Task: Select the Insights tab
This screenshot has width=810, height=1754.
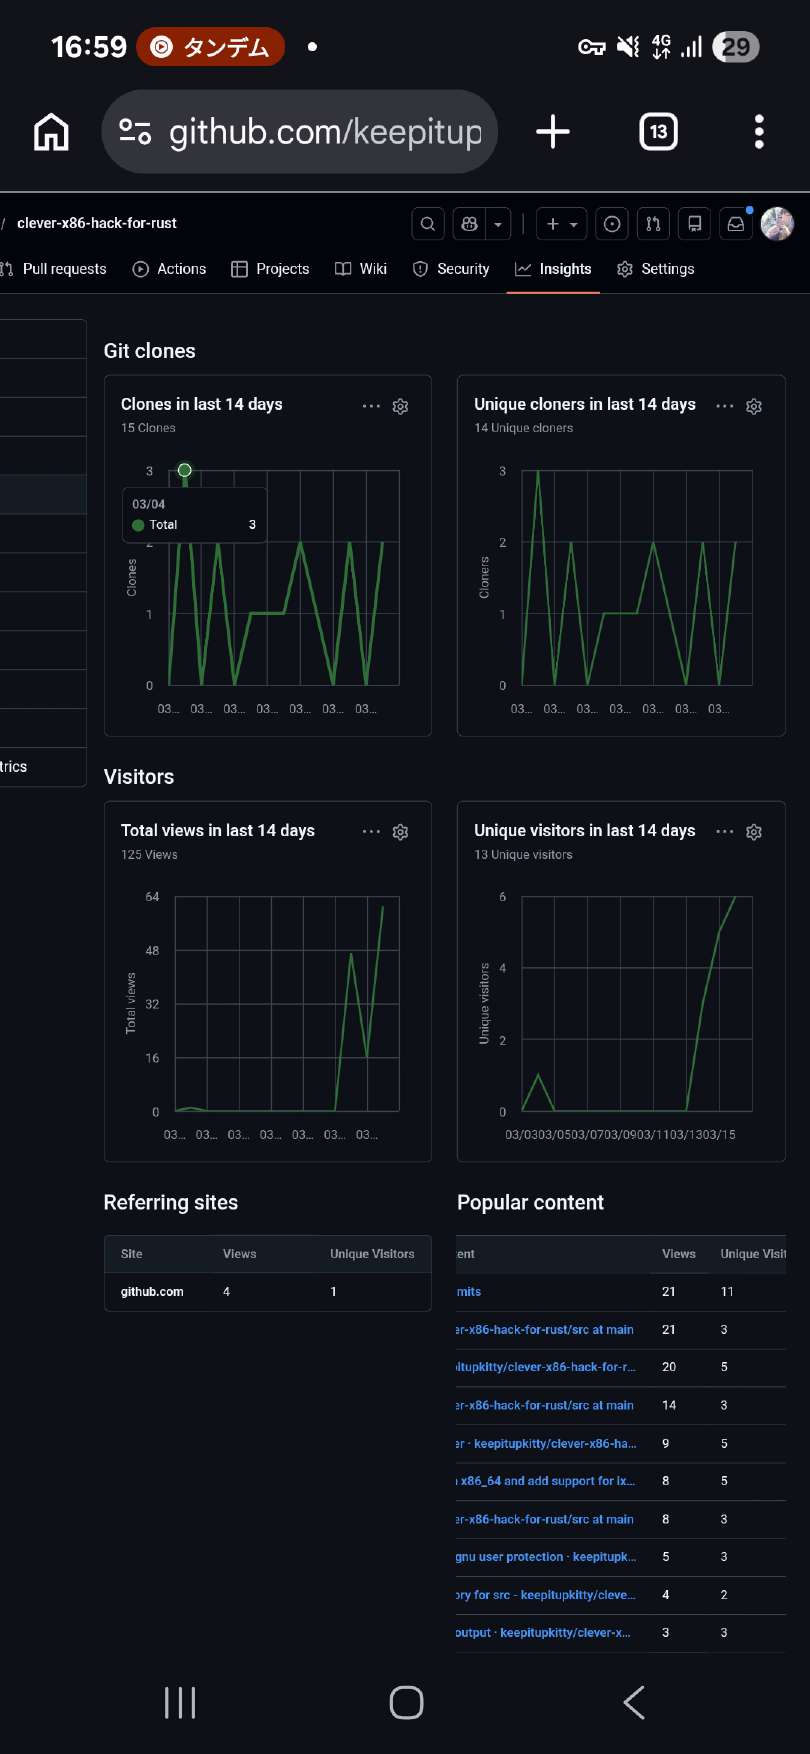Action: coord(553,269)
